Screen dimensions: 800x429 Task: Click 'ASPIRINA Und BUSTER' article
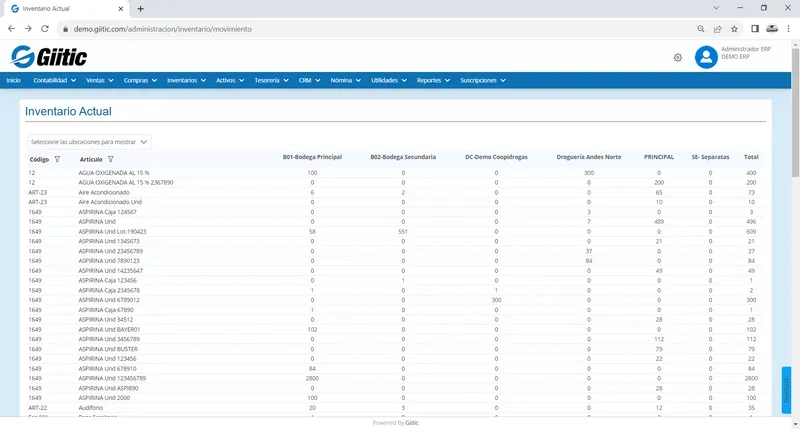pyautogui.click(x=108, y=349)
